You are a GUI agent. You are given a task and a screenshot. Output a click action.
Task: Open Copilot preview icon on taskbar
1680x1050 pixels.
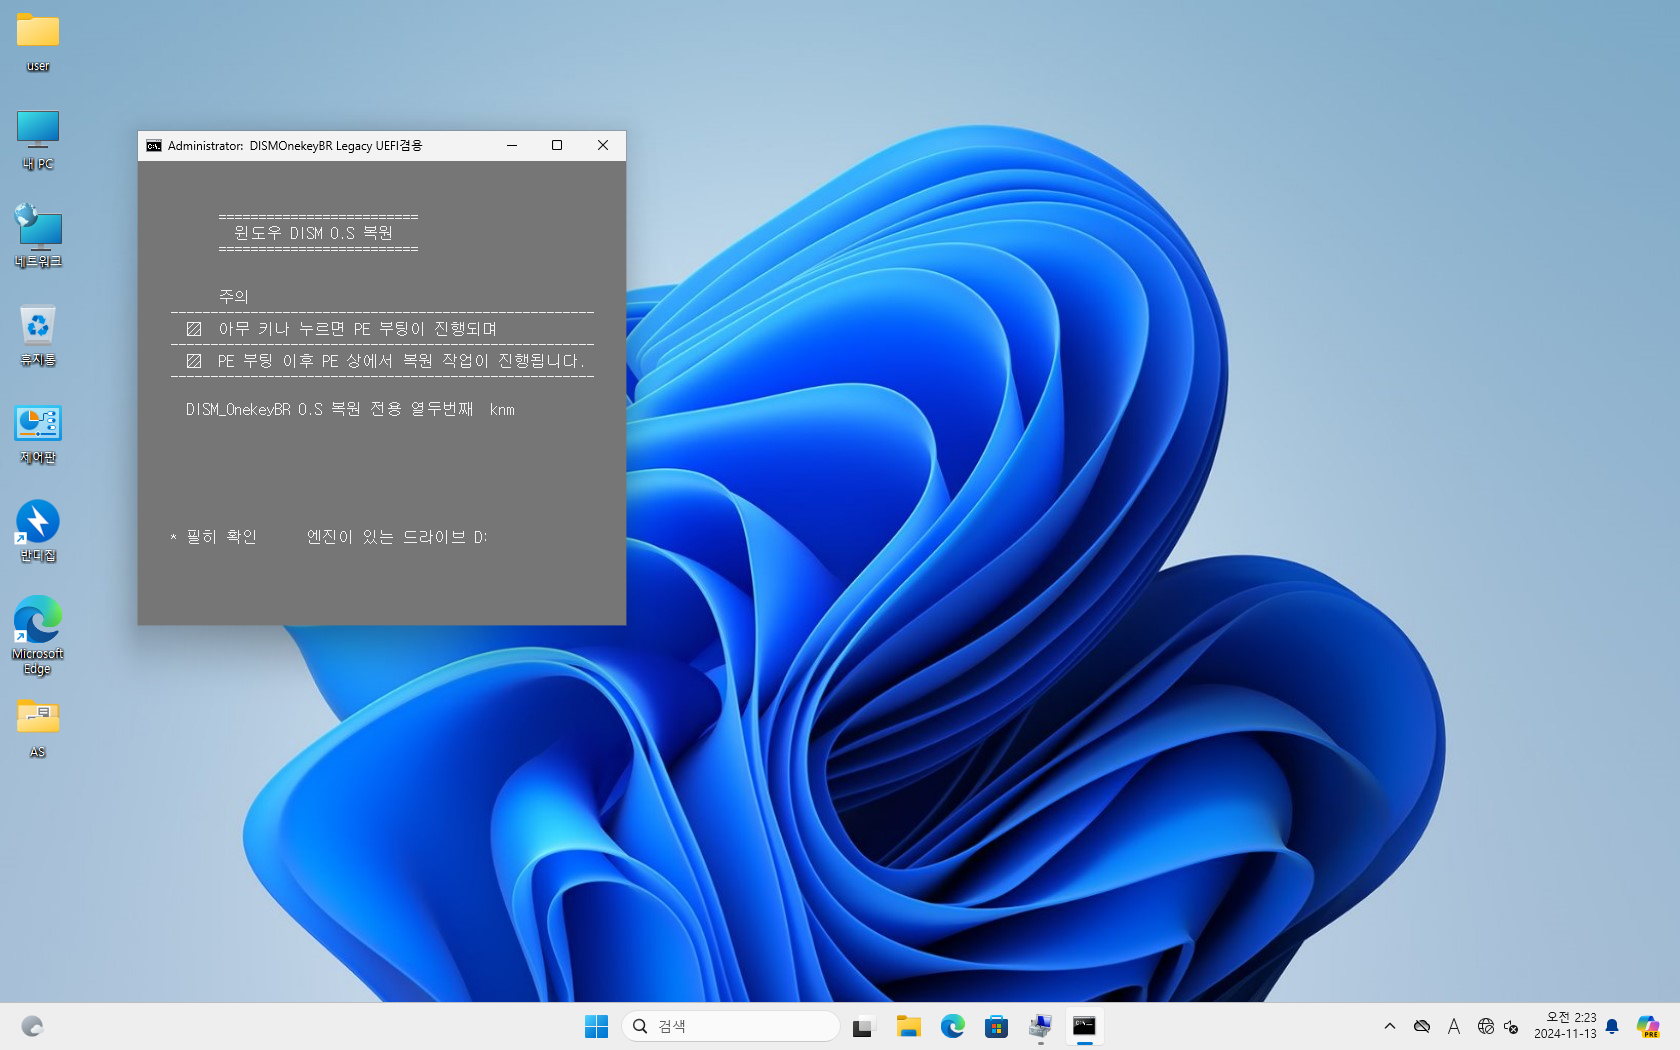click(x=1648, y=1026)
